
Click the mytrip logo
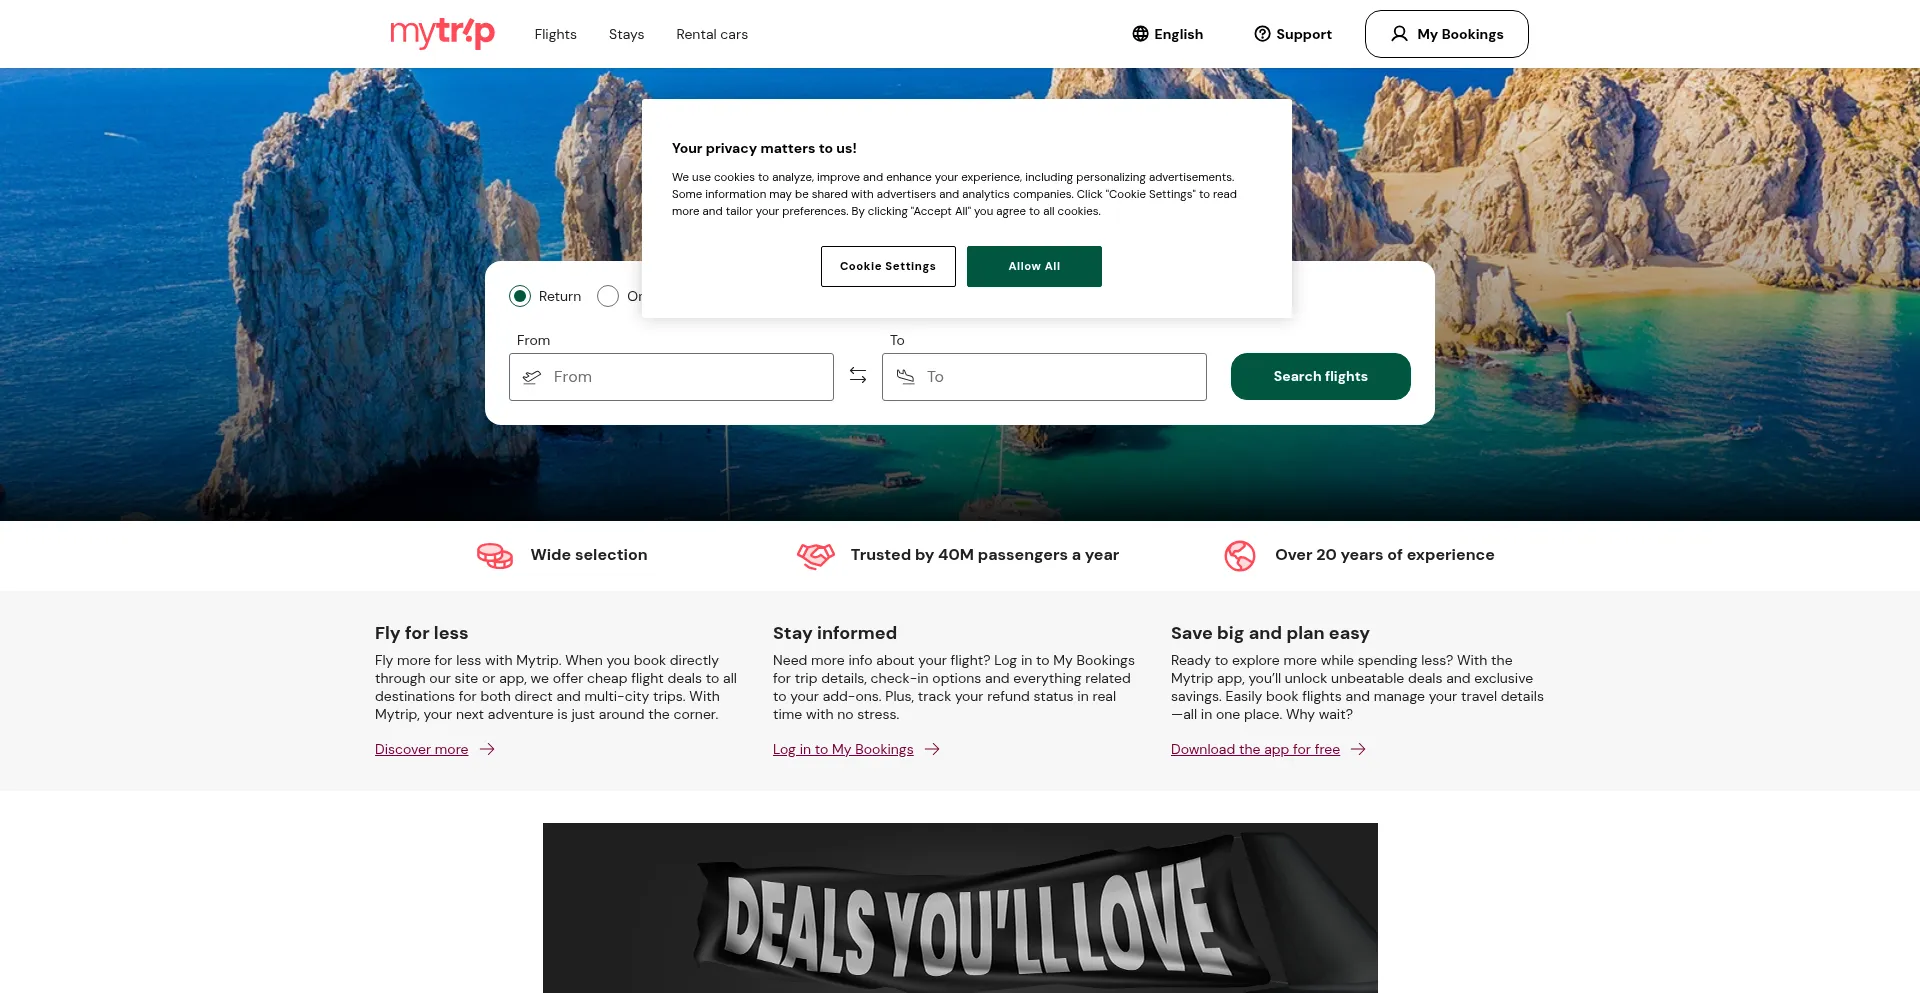442,33
